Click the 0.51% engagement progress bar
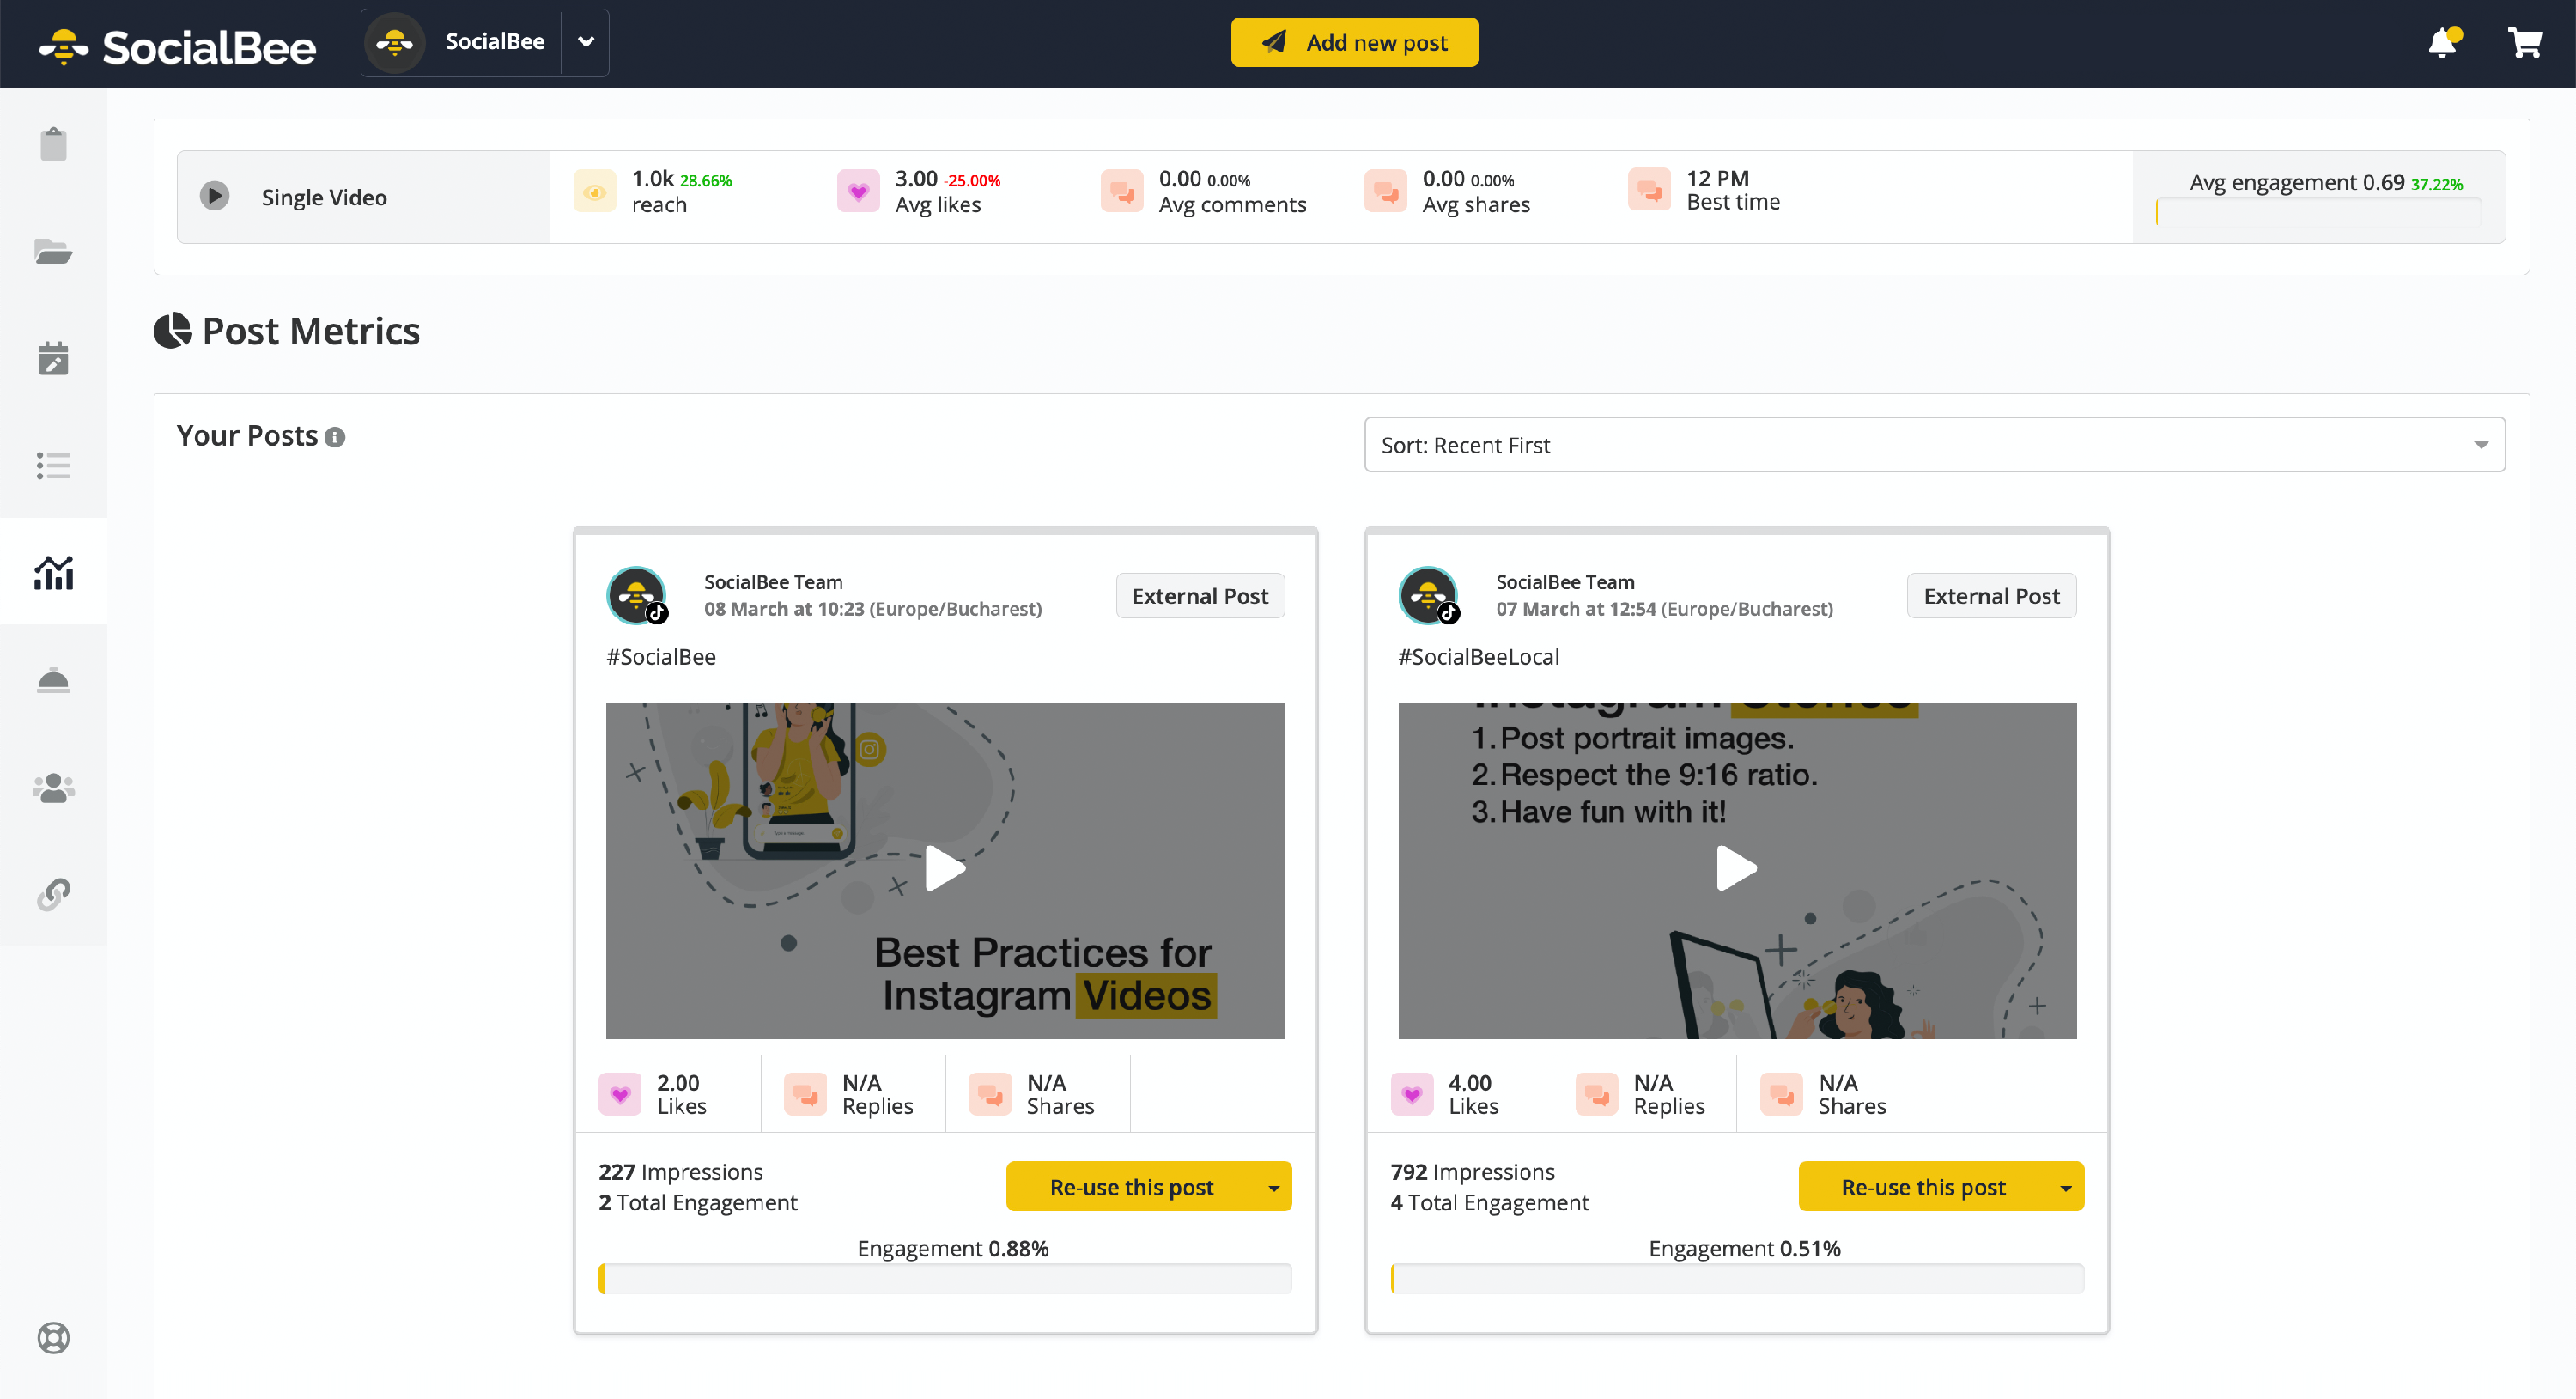The image size is (2576, 1399). (1737, 1279)
